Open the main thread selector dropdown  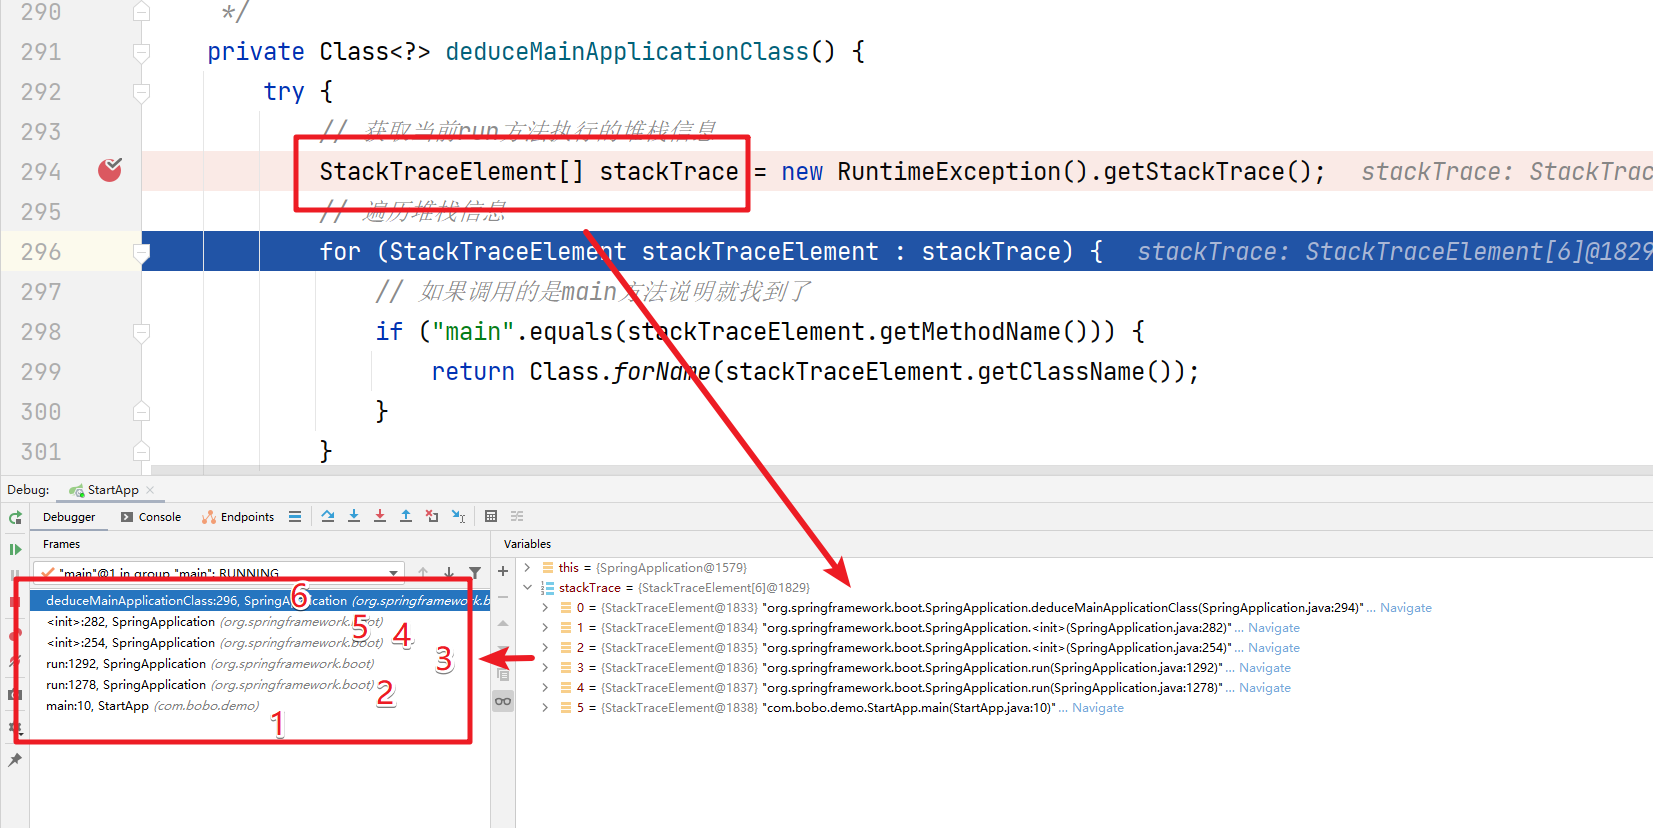point(394,573)
